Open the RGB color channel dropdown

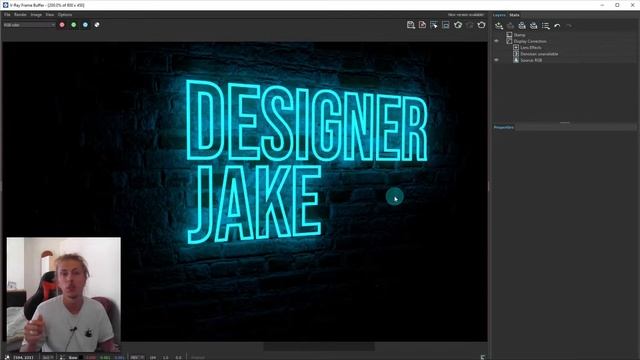[x=29, y=25]
